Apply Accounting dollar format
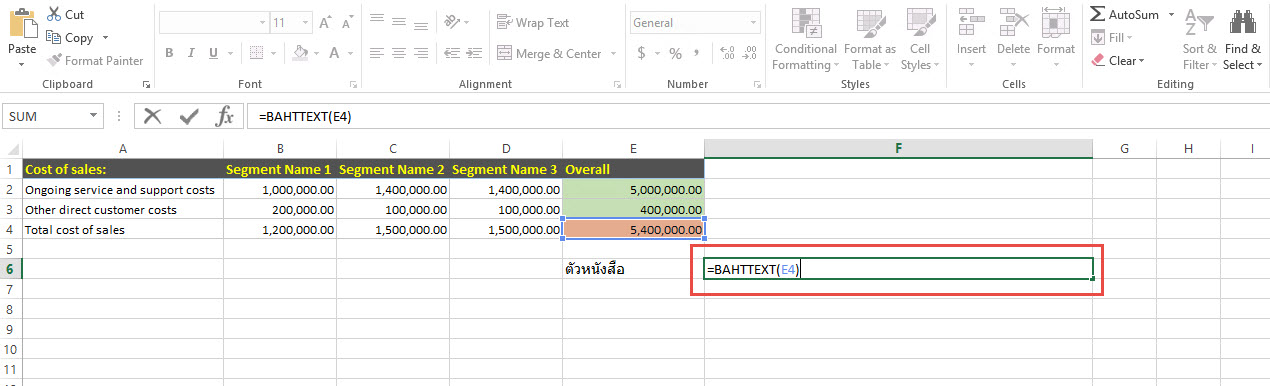Screen dimensions: 1270x386 point(641,53)
